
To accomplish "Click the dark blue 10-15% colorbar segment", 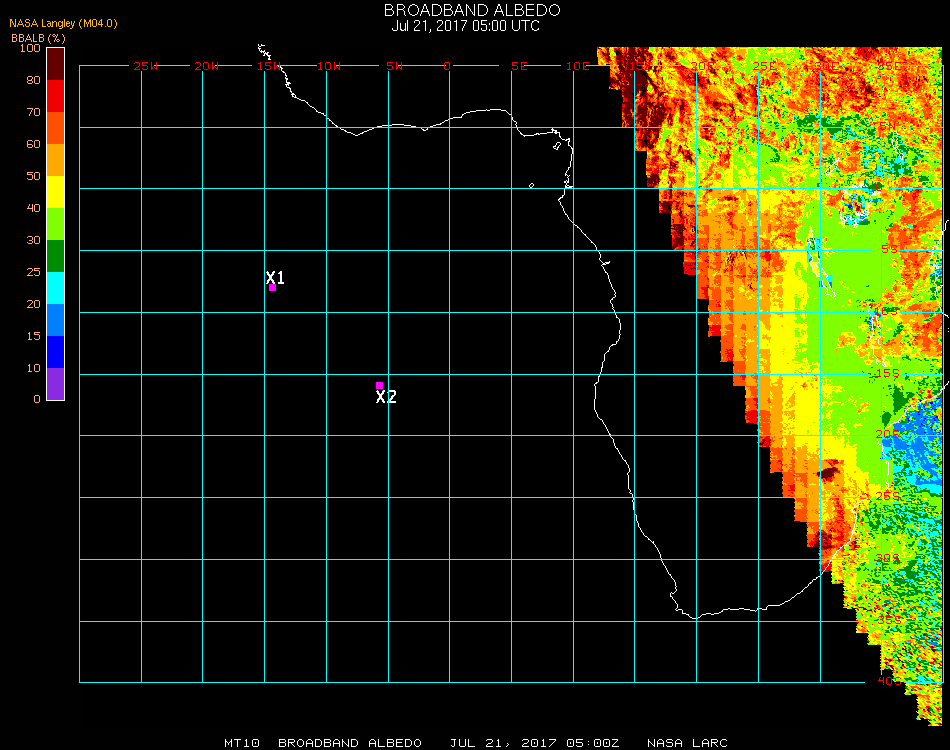I will (x=55, y=352).
